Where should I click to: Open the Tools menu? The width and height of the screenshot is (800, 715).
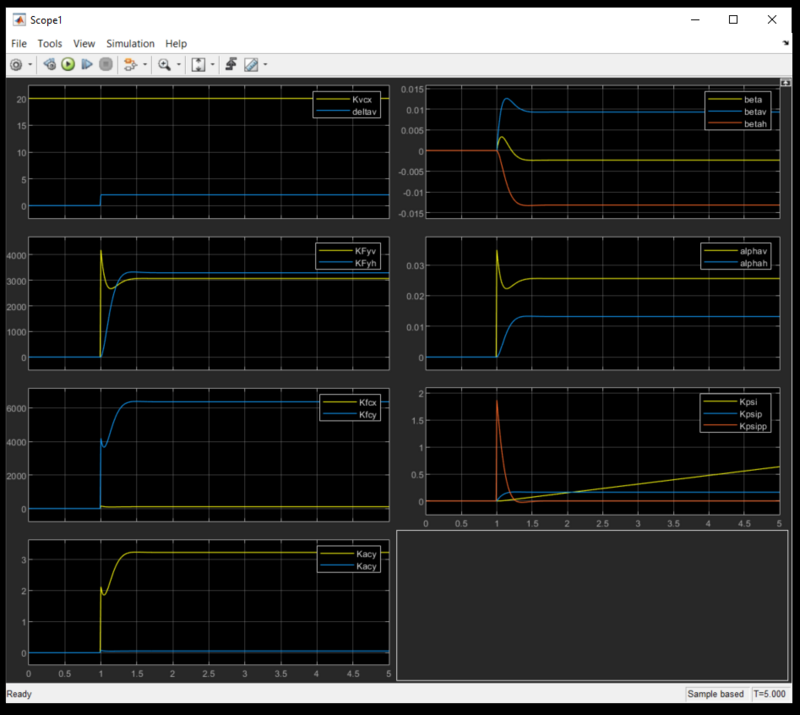(x=50, y=44)
